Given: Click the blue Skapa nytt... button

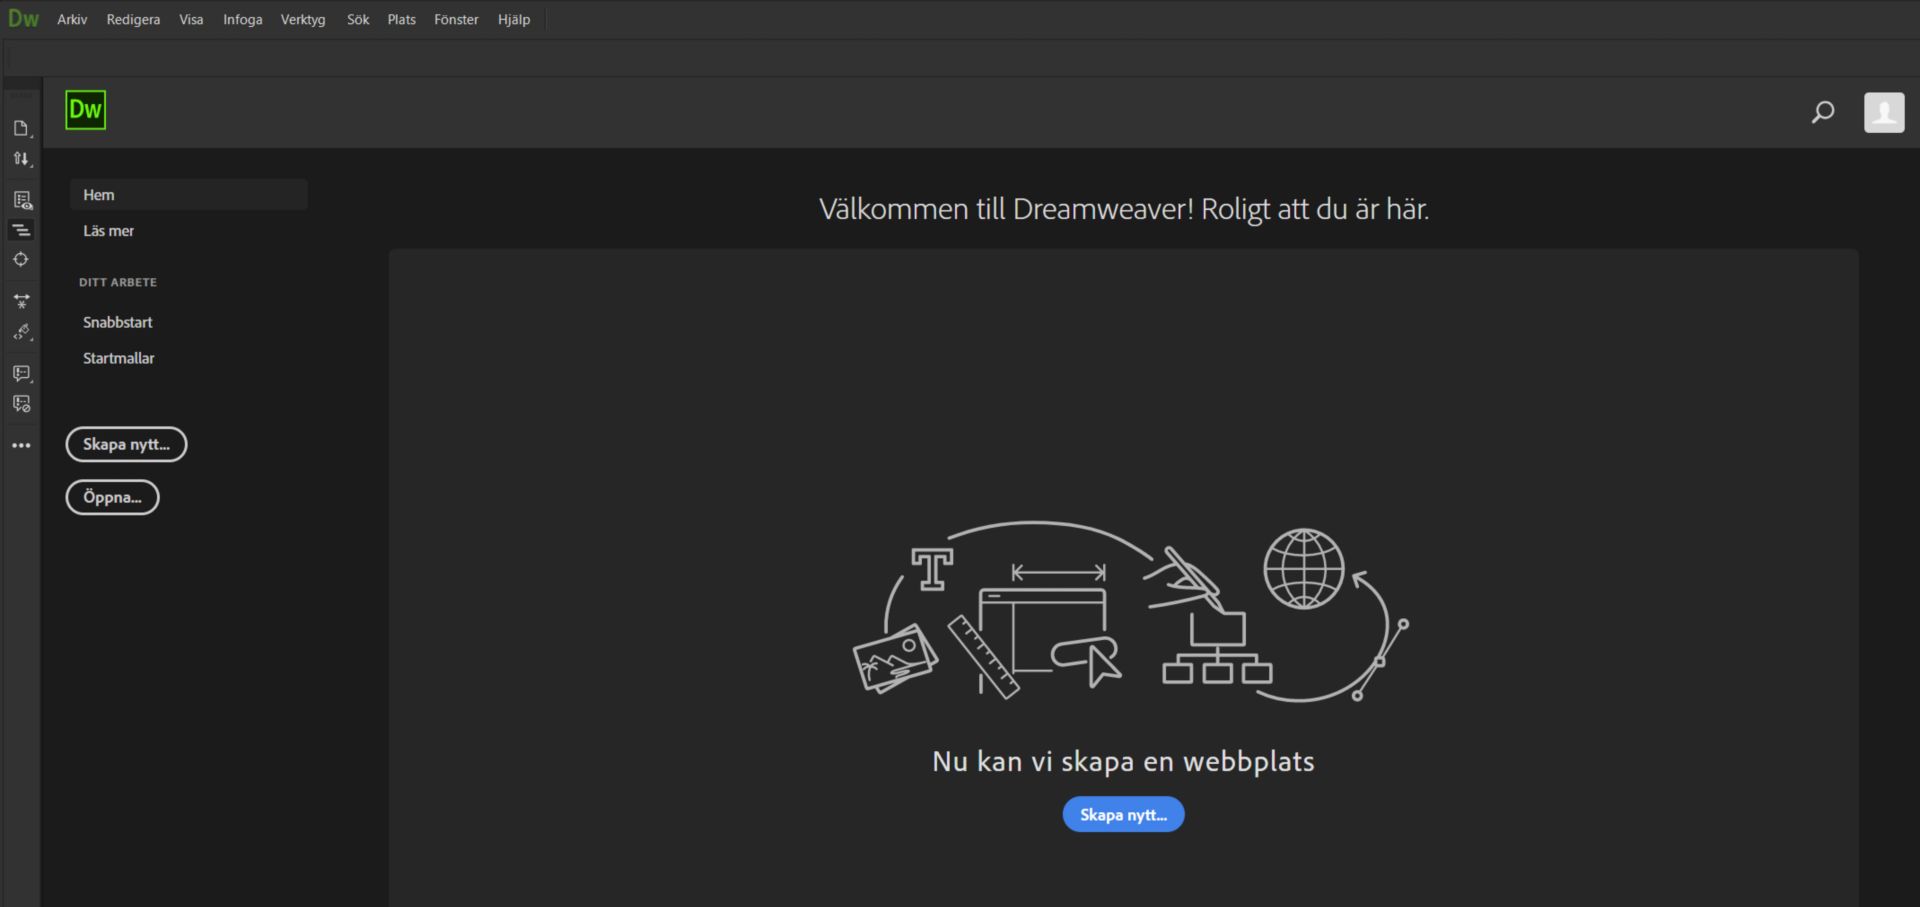Looking at the screenshot, I should (x=1123, y=814).
